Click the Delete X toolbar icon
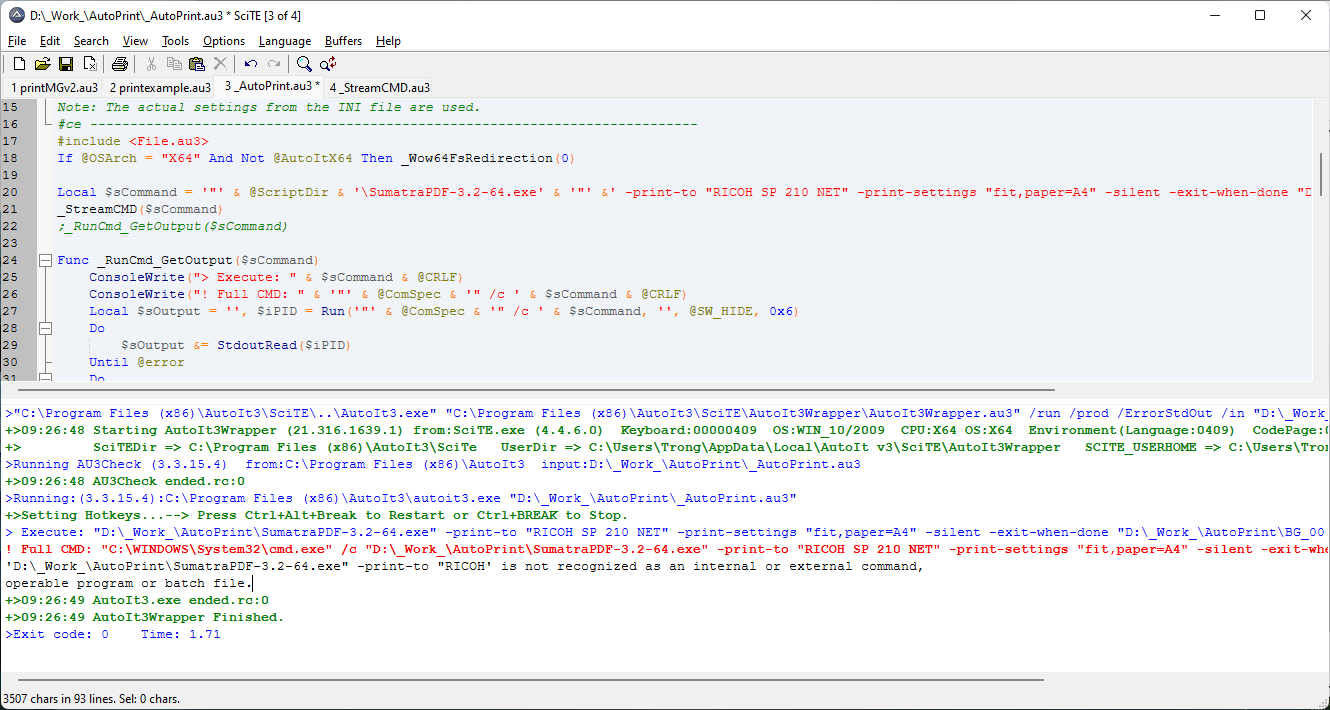This screenshot has height=710, width=1330. pos(220,64)
